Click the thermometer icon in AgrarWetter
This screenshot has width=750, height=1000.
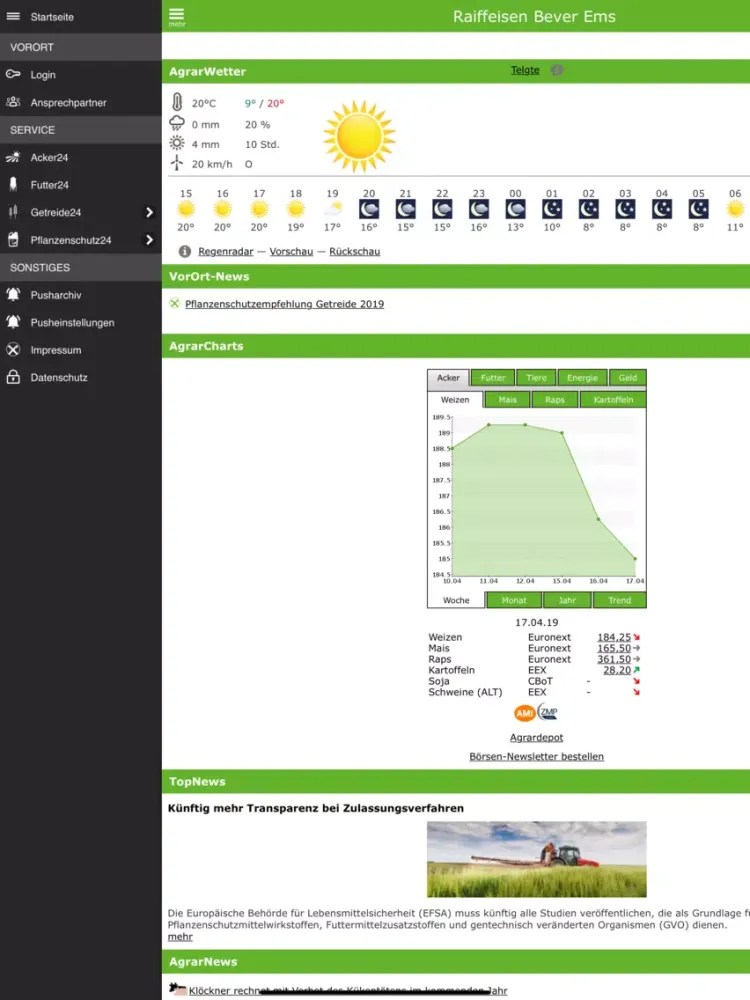coord(177,102)
